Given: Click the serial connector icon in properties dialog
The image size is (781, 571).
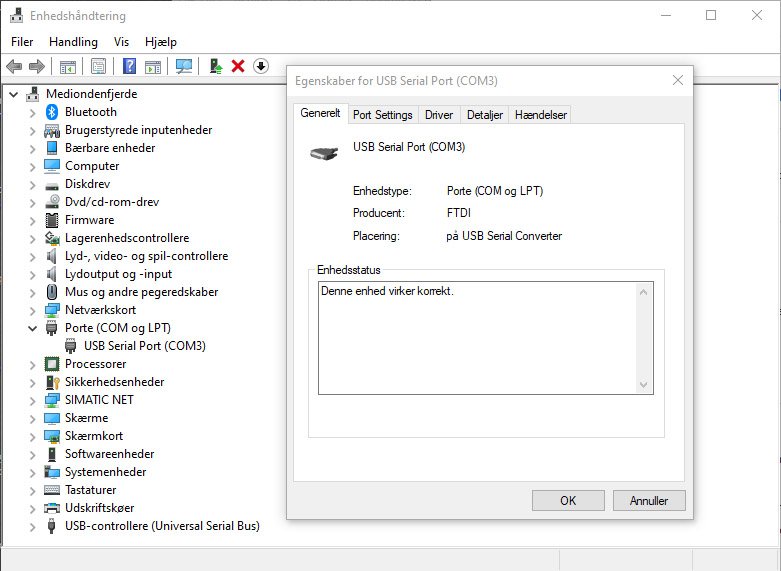Looking at the screenshot, I should (x=324, y=152).
